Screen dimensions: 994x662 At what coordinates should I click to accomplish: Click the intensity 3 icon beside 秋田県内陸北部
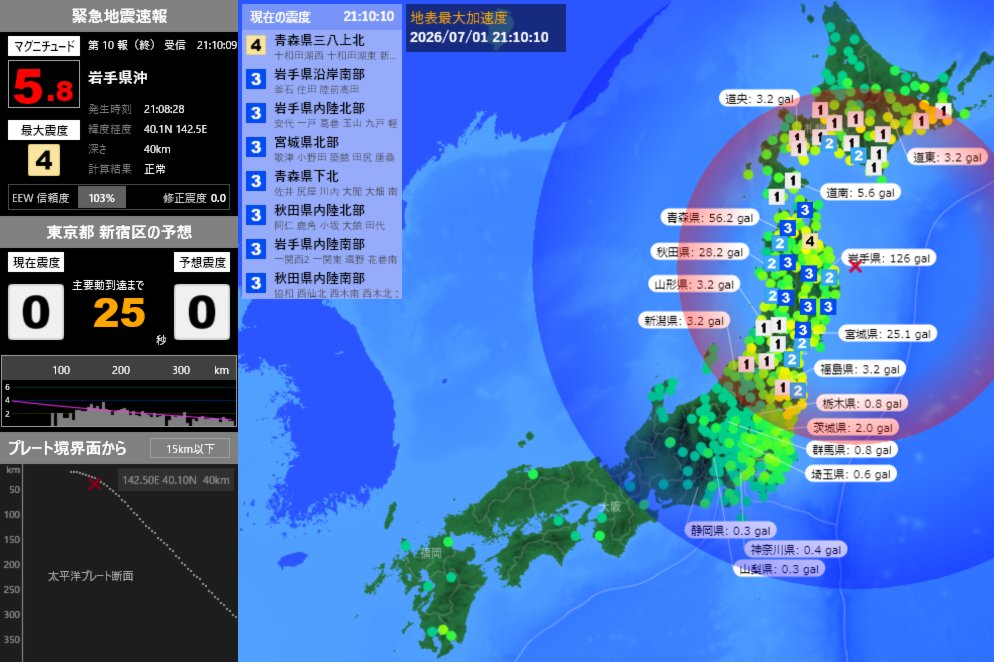pos(256,215)
